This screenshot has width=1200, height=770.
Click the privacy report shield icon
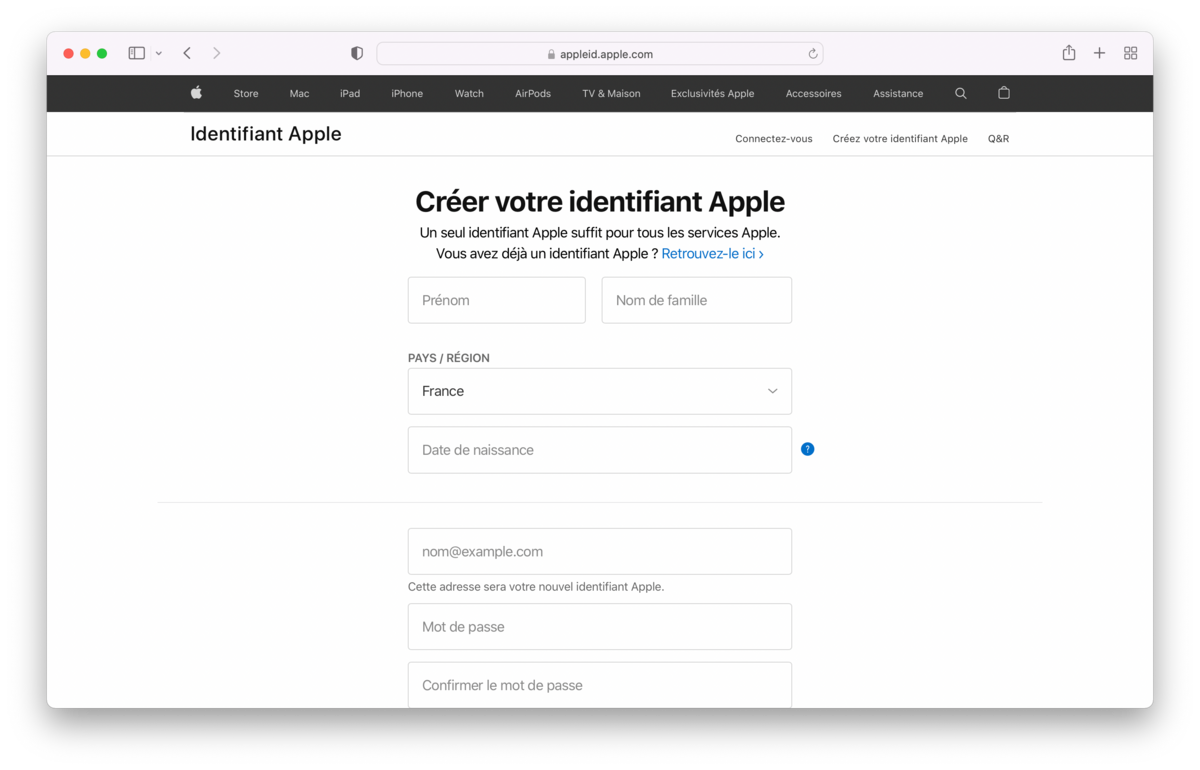(x=357, y=53)
